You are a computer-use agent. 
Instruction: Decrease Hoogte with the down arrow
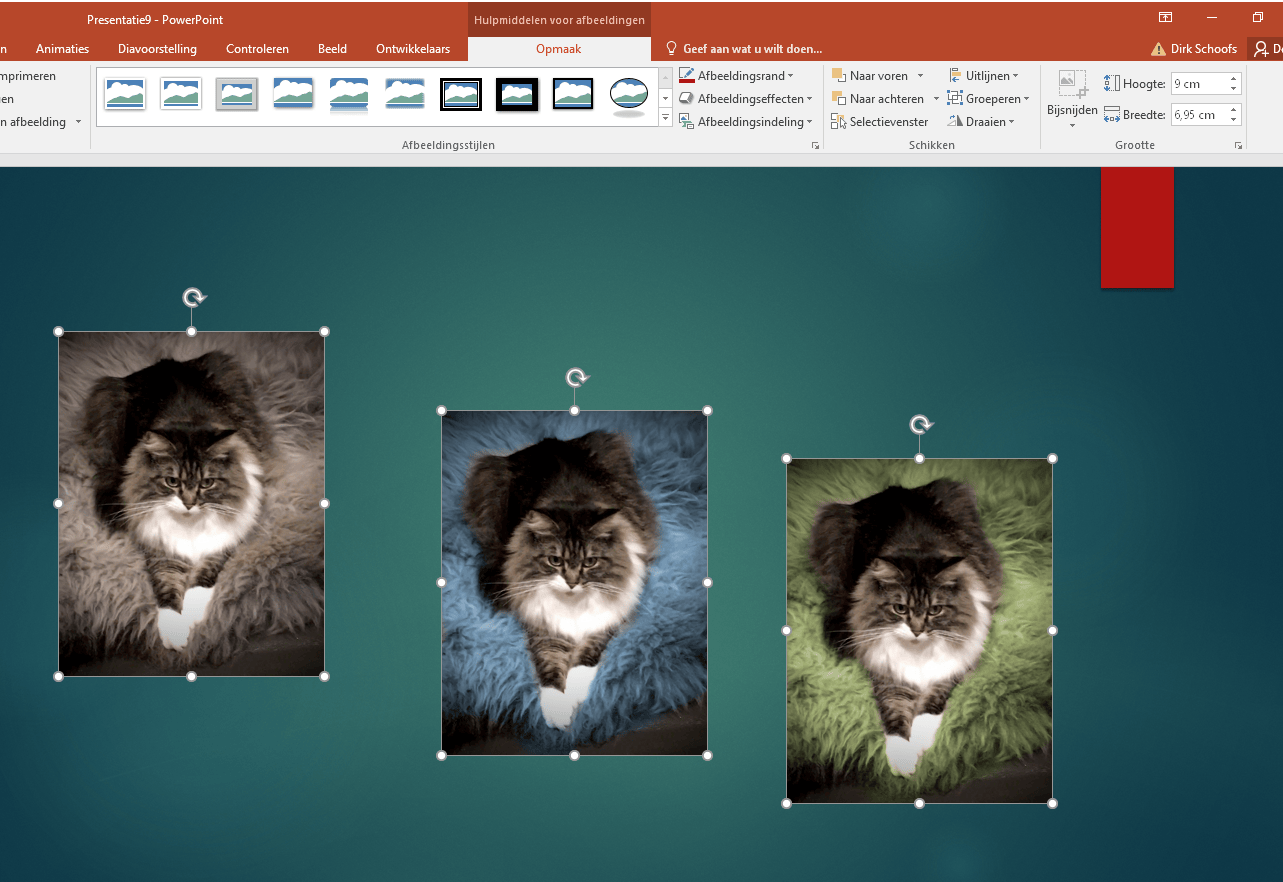coord(1234,90)
